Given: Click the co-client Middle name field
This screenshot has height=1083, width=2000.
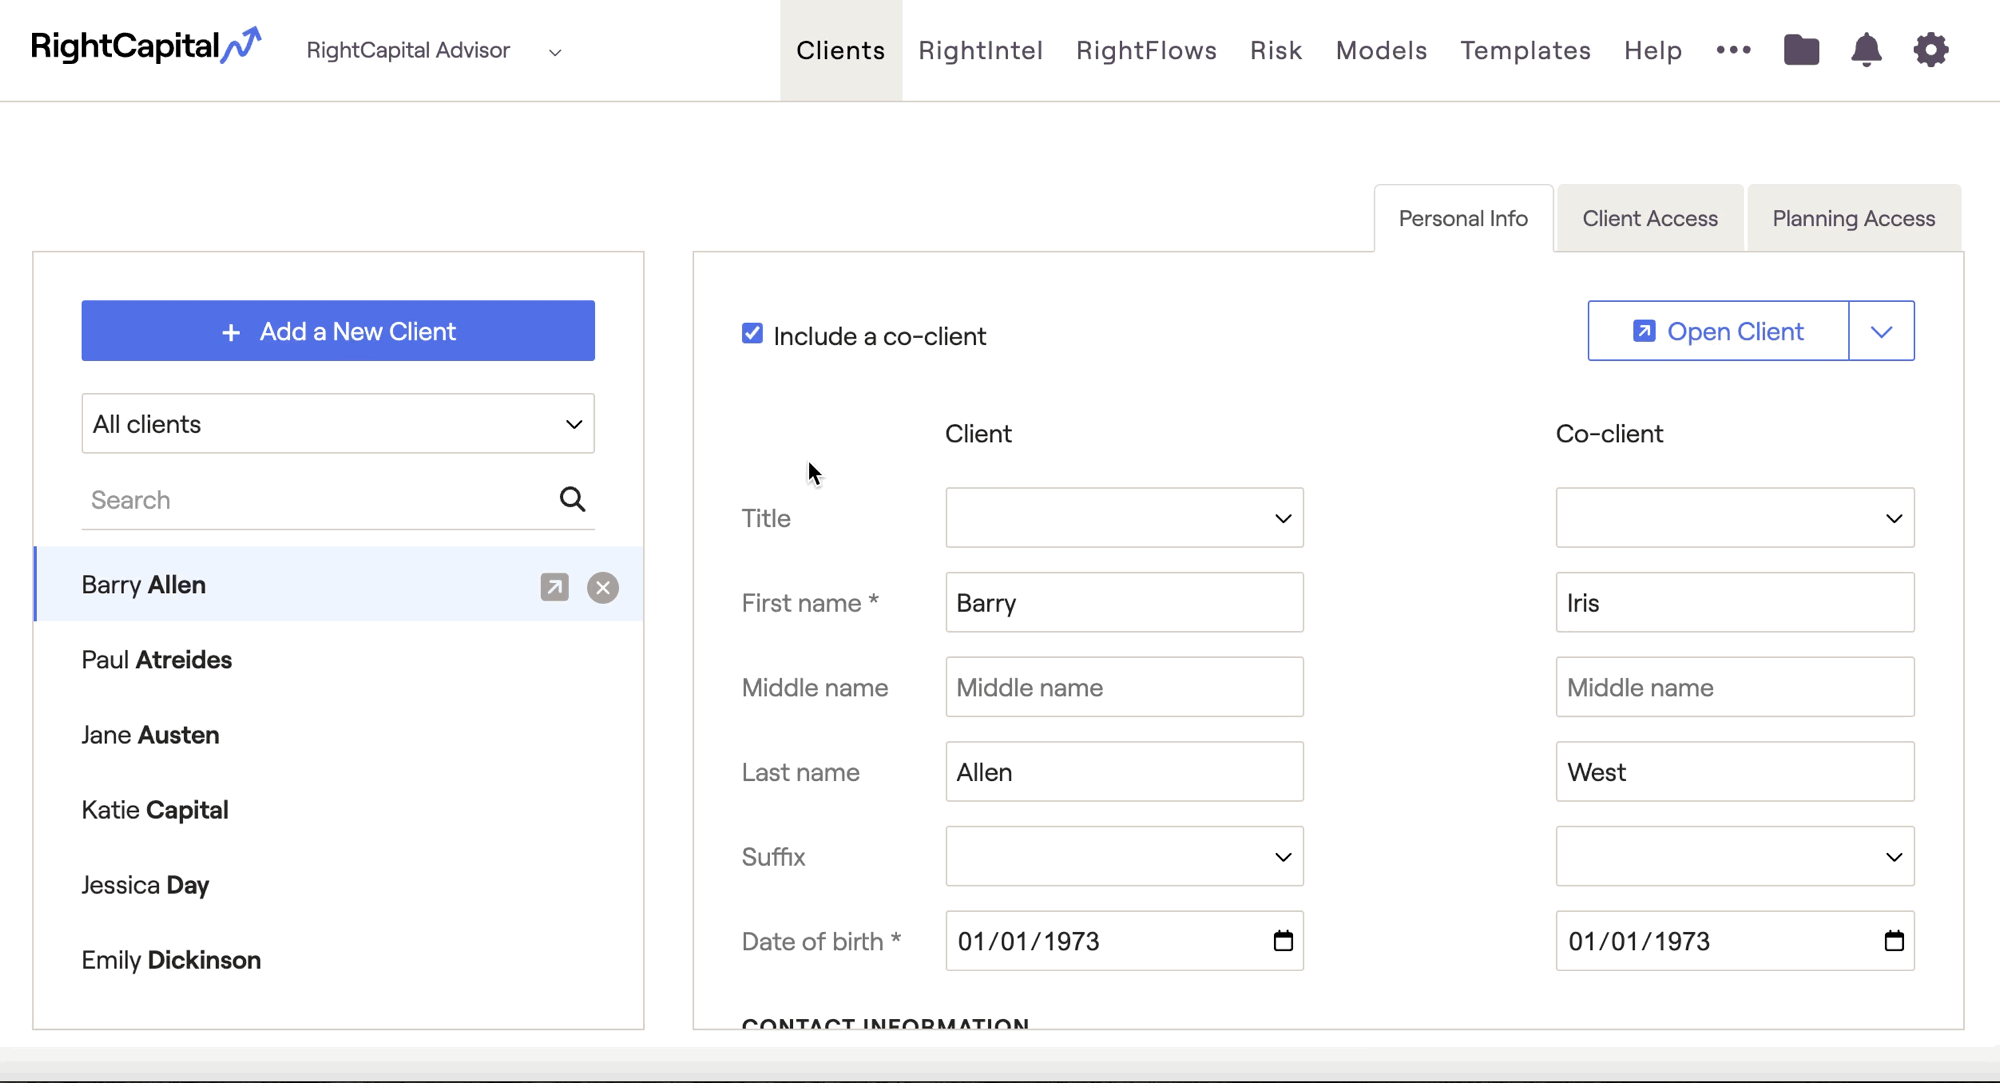Looking at the screenshot, I should click(1735, 687).
